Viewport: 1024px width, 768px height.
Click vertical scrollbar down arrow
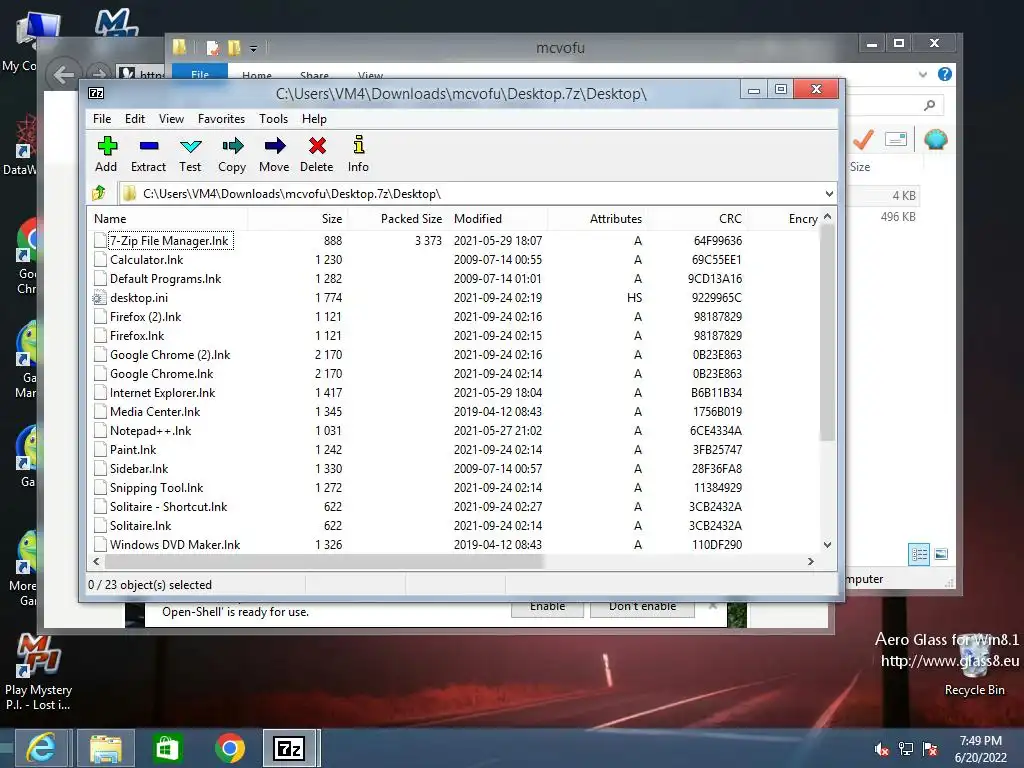827,545
